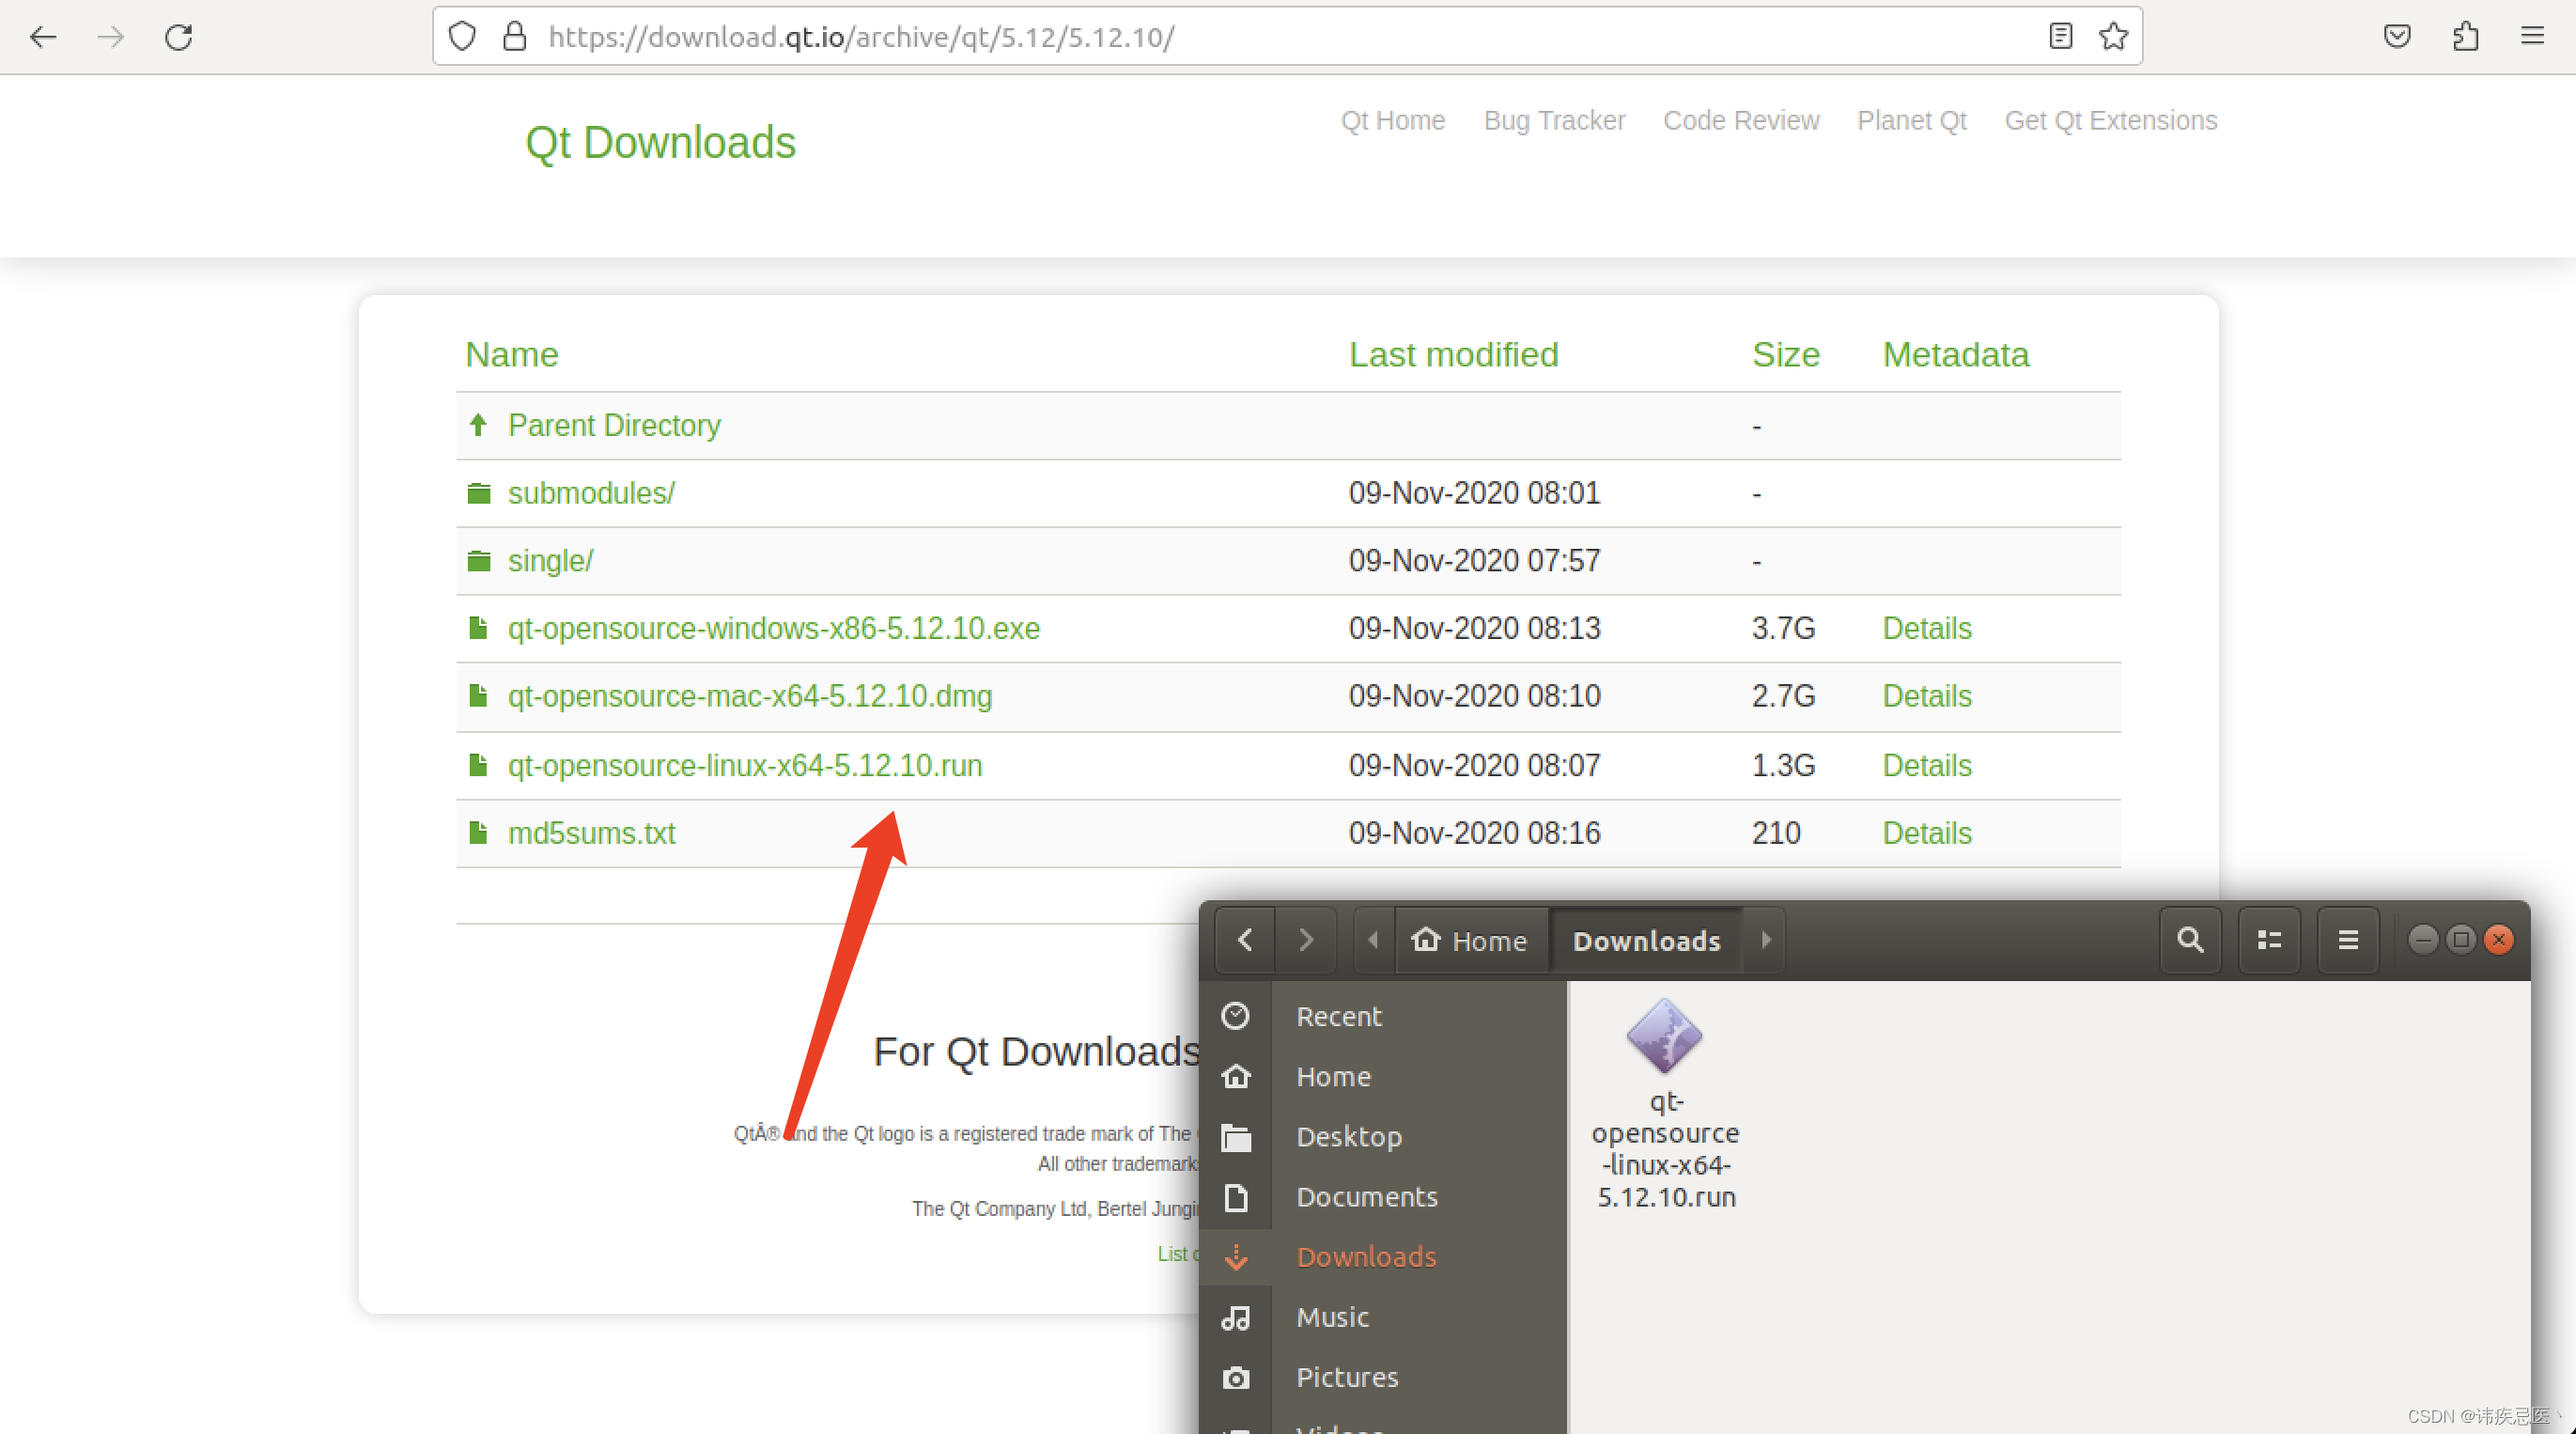Open the submodules/ folder link
Screen dimensions: 2576x1434
[x=591, y=493]
